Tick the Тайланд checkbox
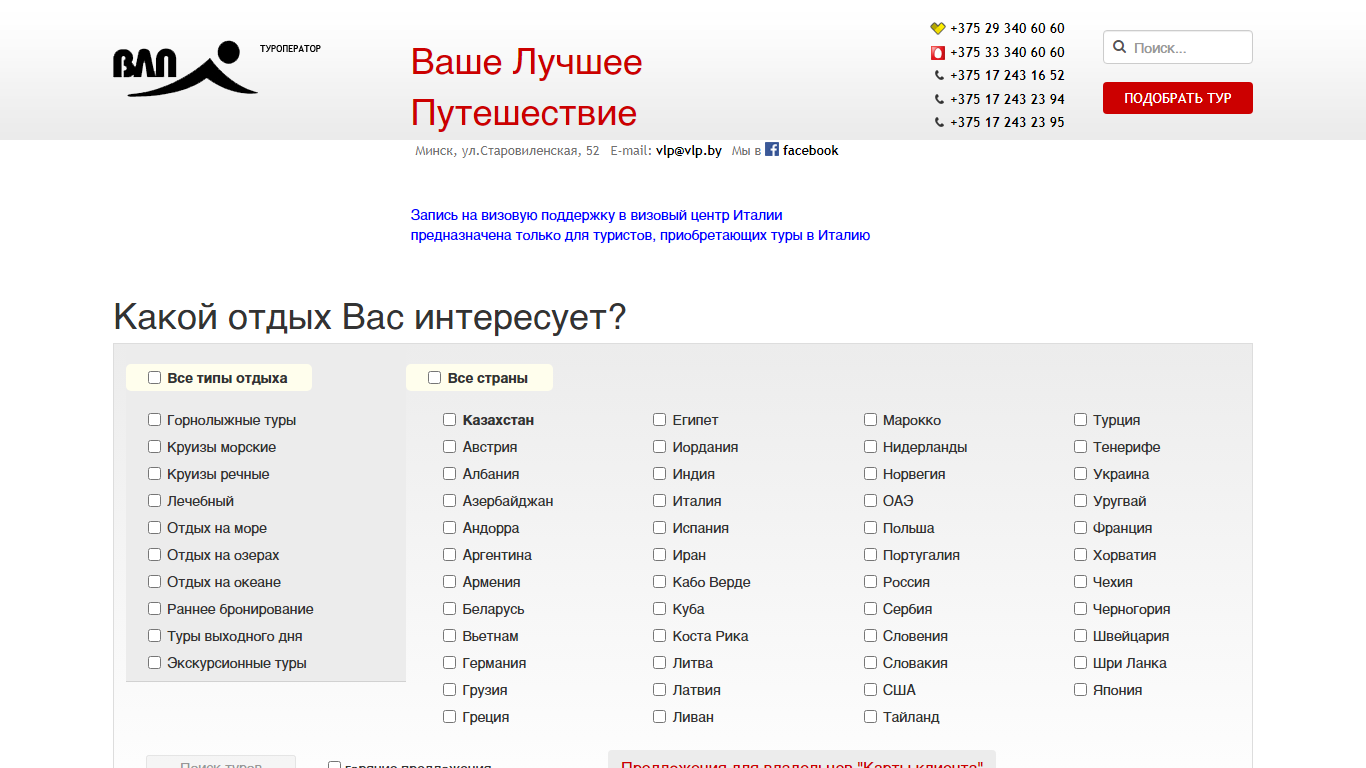The image size is (1366, 768). click(x=871, y=717)
